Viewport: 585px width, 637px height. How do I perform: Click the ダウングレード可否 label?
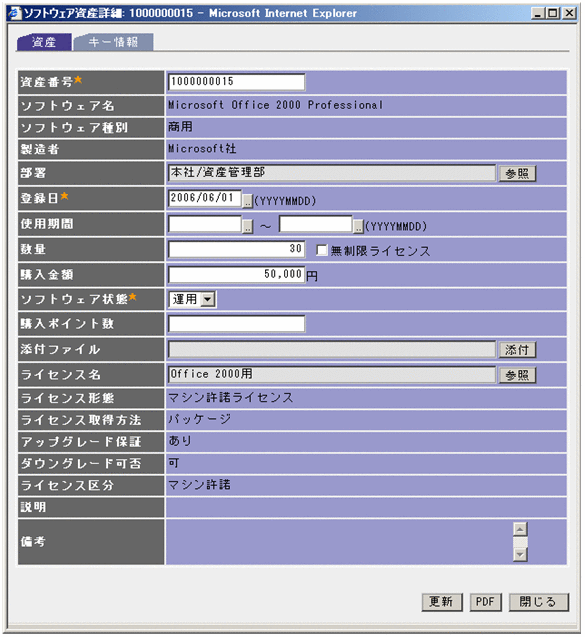[x=81, y=464]
